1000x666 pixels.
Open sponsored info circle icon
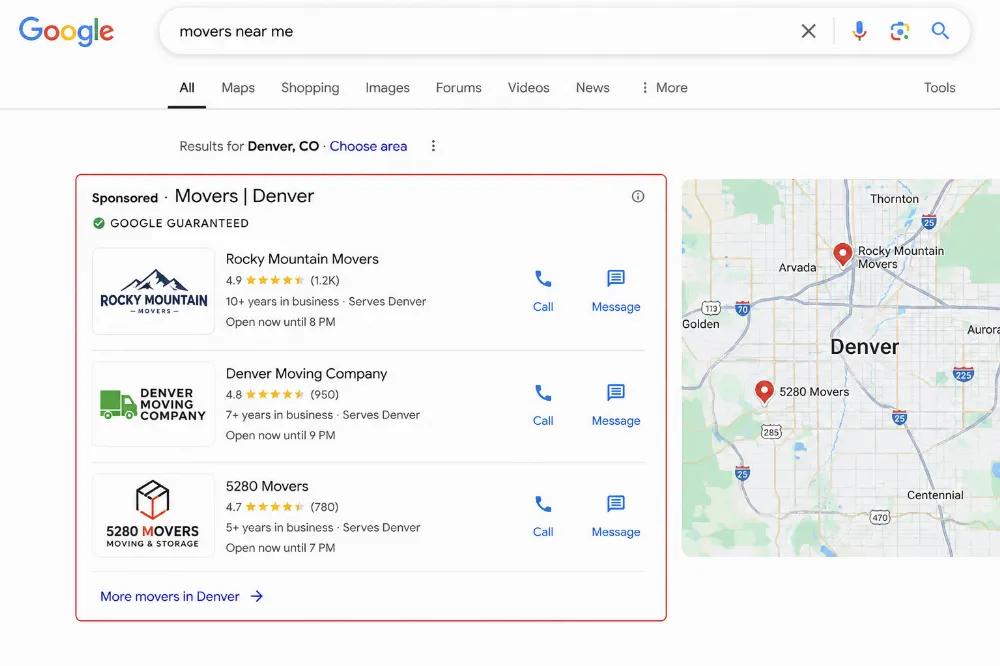click(638, 196)
